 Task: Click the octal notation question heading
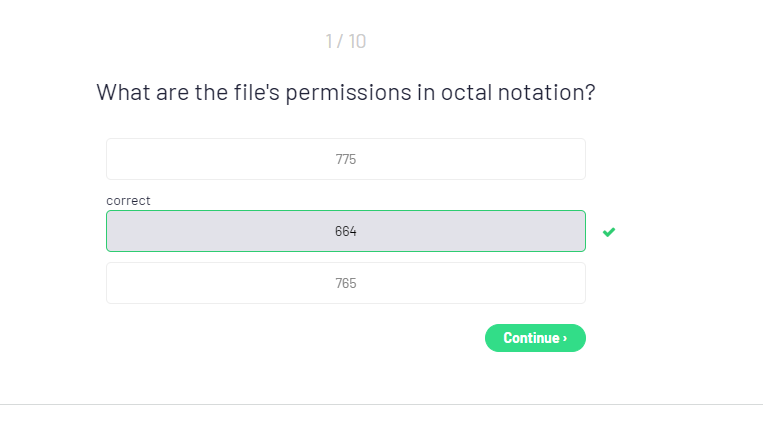(346, 92)
